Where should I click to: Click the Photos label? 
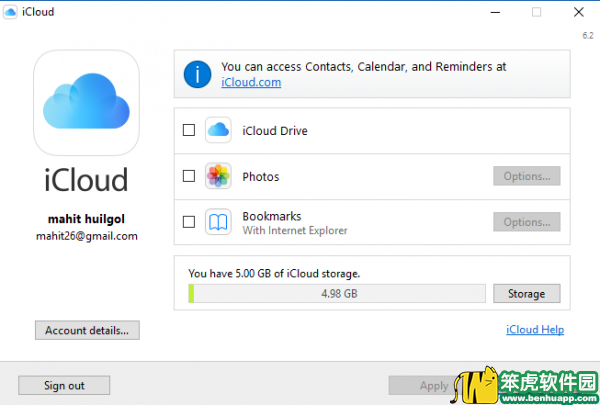261,177
